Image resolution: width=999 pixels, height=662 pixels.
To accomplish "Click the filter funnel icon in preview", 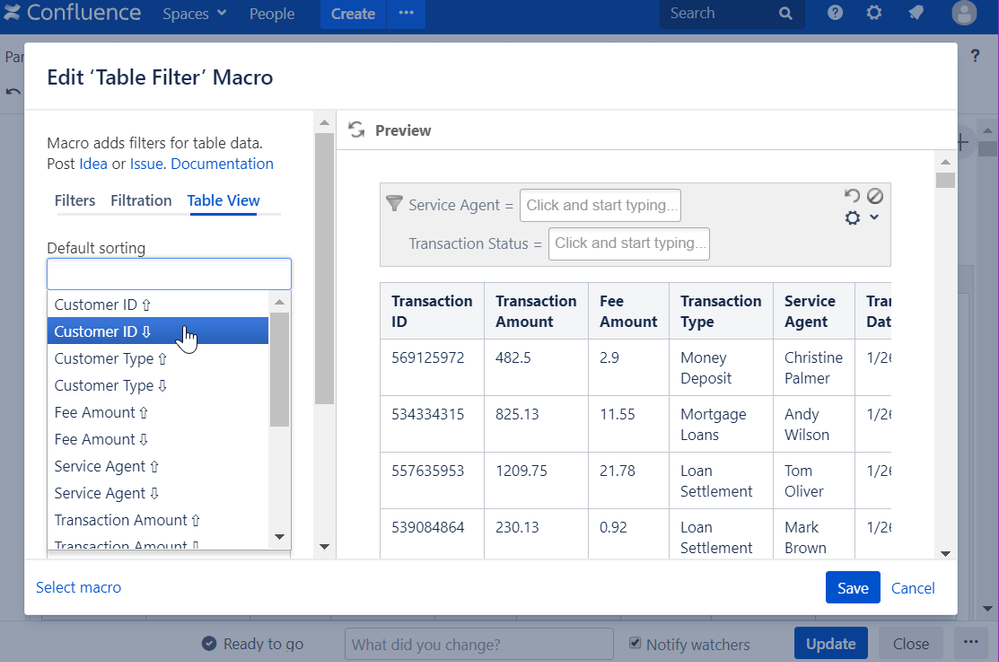I will 394,203.
